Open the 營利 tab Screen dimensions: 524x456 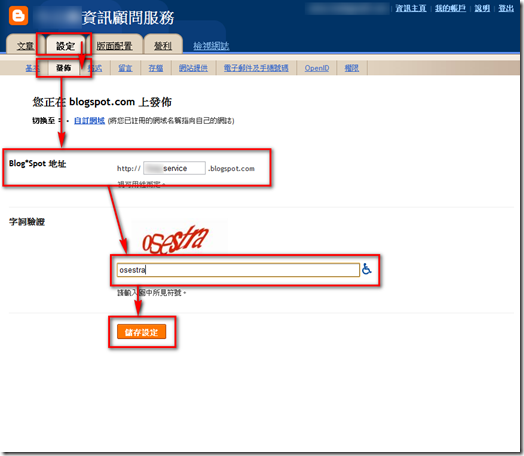click(x=163, y=46)
